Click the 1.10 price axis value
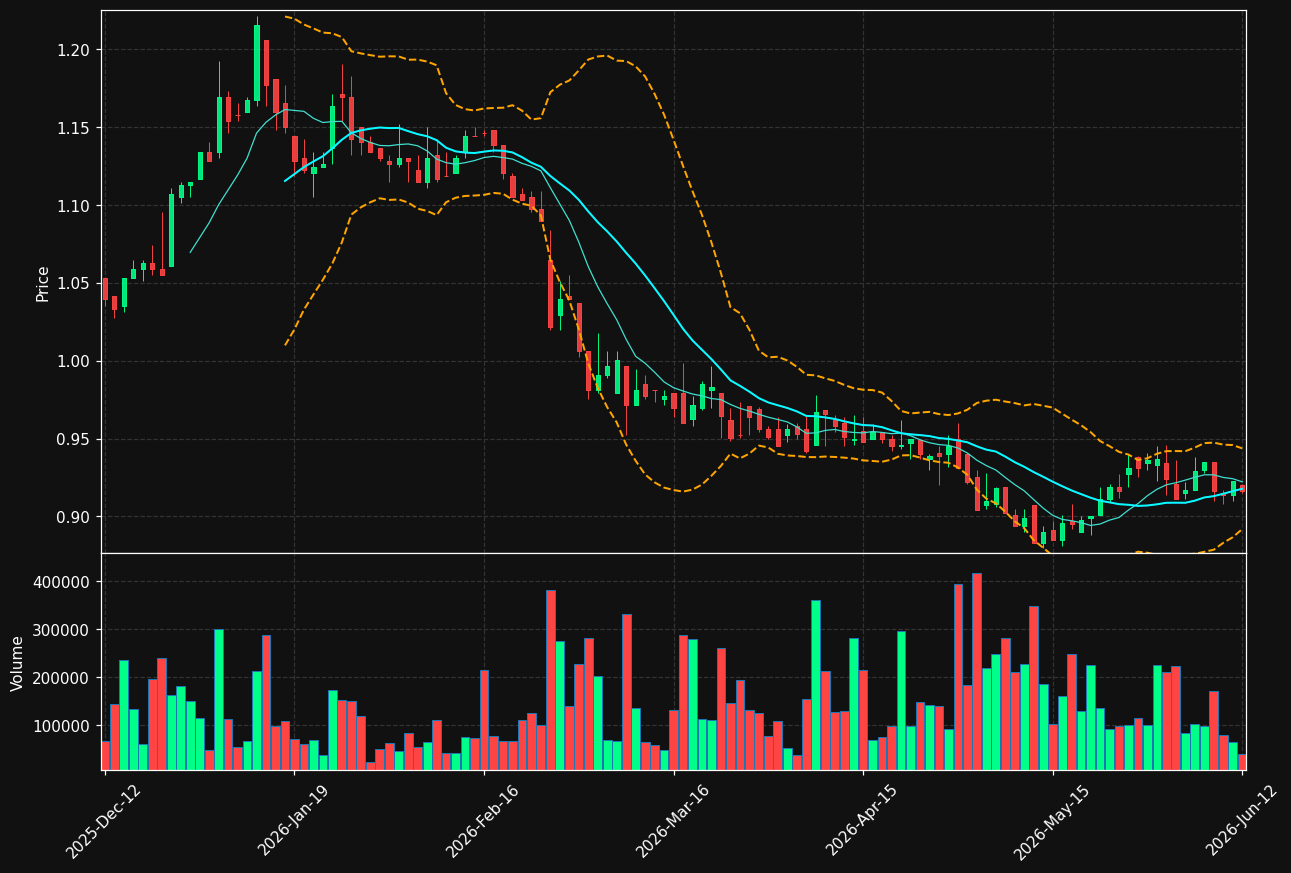The width and height of the screenshot is (1291, 873). point(74,206)
